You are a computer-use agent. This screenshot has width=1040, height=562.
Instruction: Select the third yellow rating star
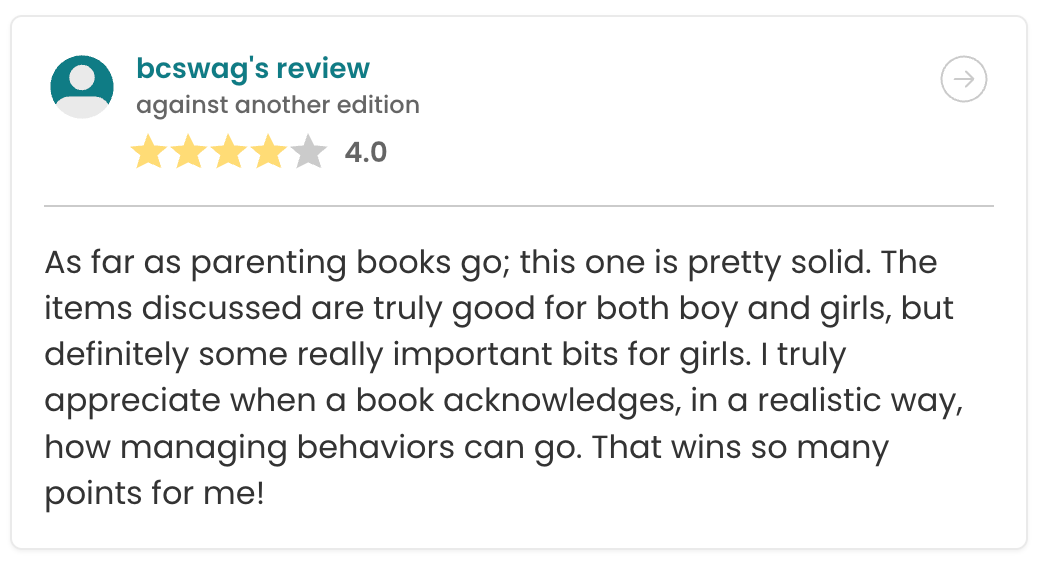229,153
